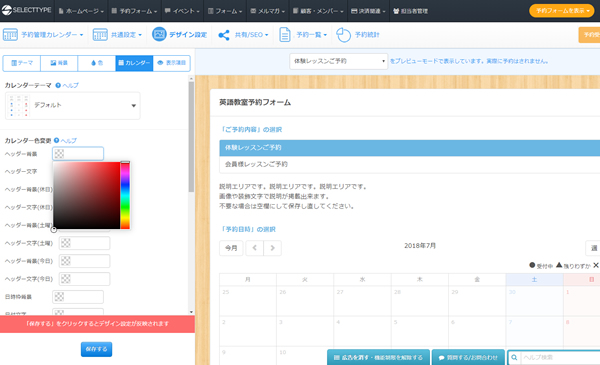Click the 共有/SEO share icon
Image resolution: width=600 pixels, height=365 pixels.
coord(223,35)
